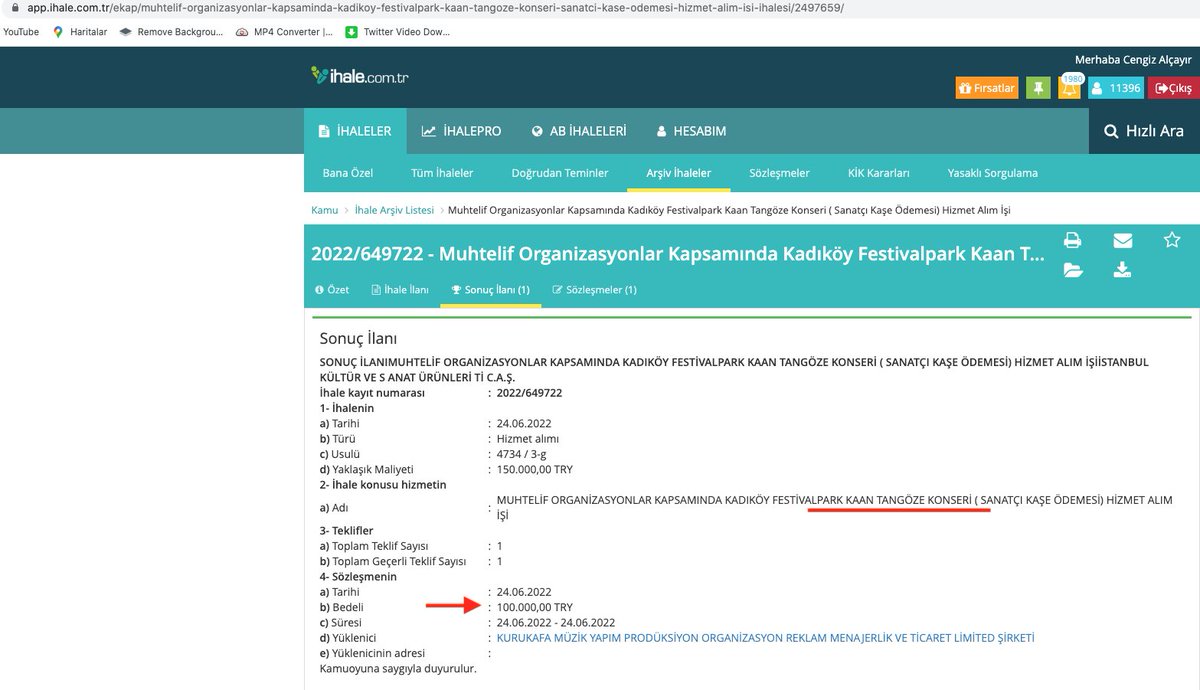Go to Doğrudan Teminler submenu
Screen dimensions: 1200x690
(560, 173)
